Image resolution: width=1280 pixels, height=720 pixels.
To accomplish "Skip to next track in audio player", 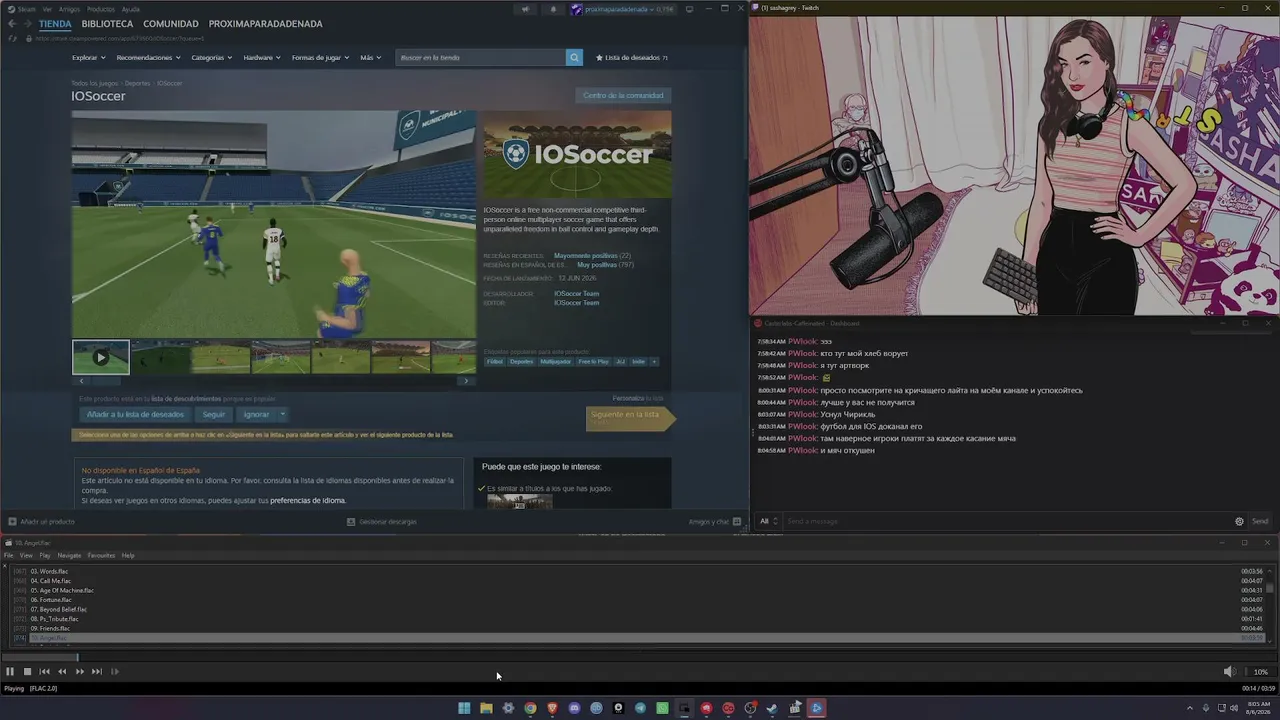I will coord(97,672).
